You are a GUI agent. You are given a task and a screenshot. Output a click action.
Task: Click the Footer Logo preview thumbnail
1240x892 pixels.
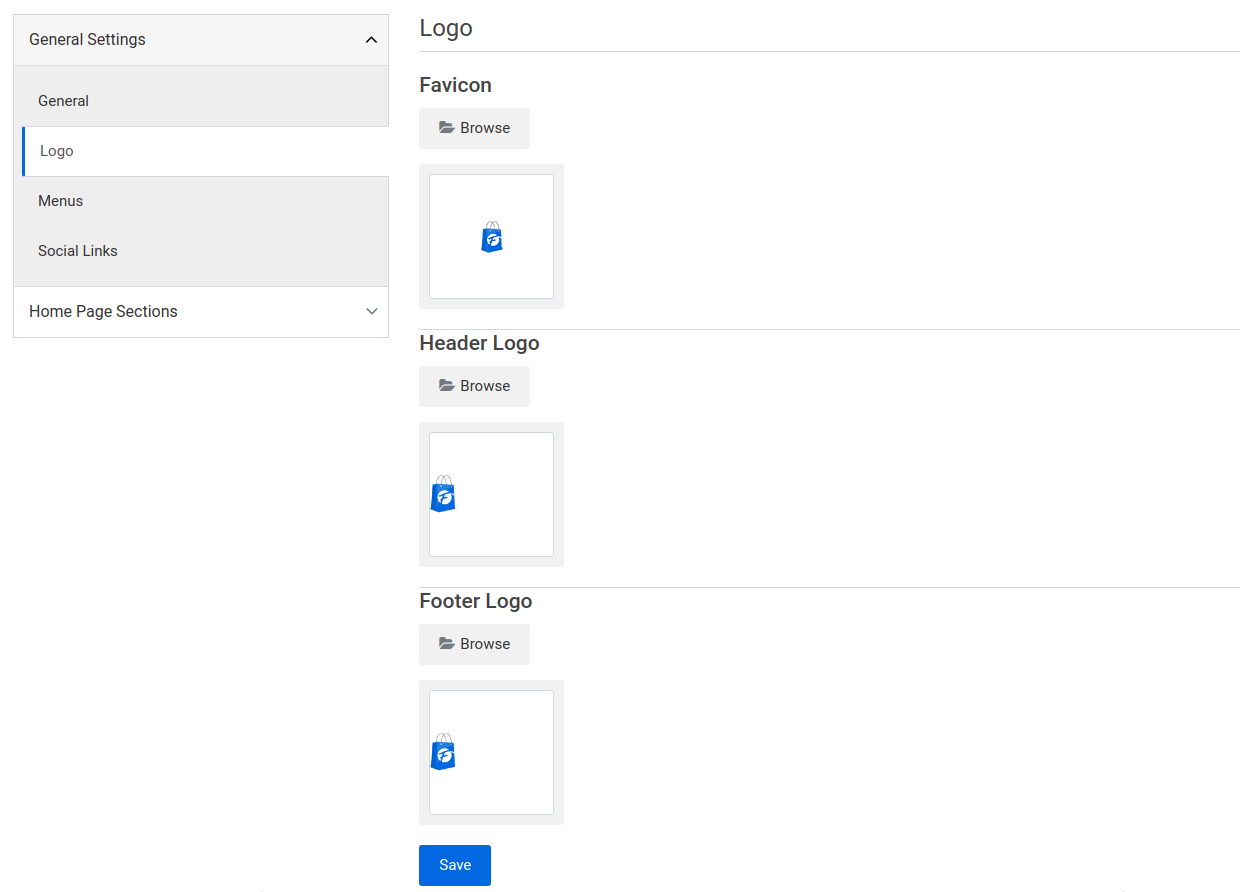tap(491, 752)
